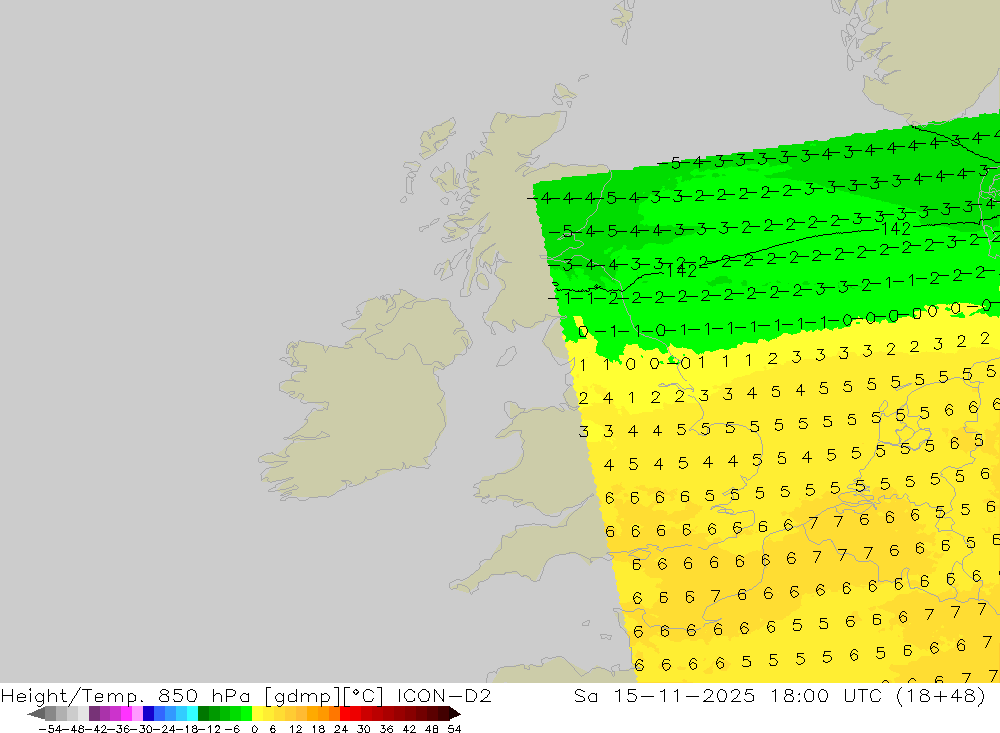Image resolution: width=1000 pixels, height=733 pixels.
Task: Click the 142 contour label nearest the Scottish coast
Action: pos(681,271)
